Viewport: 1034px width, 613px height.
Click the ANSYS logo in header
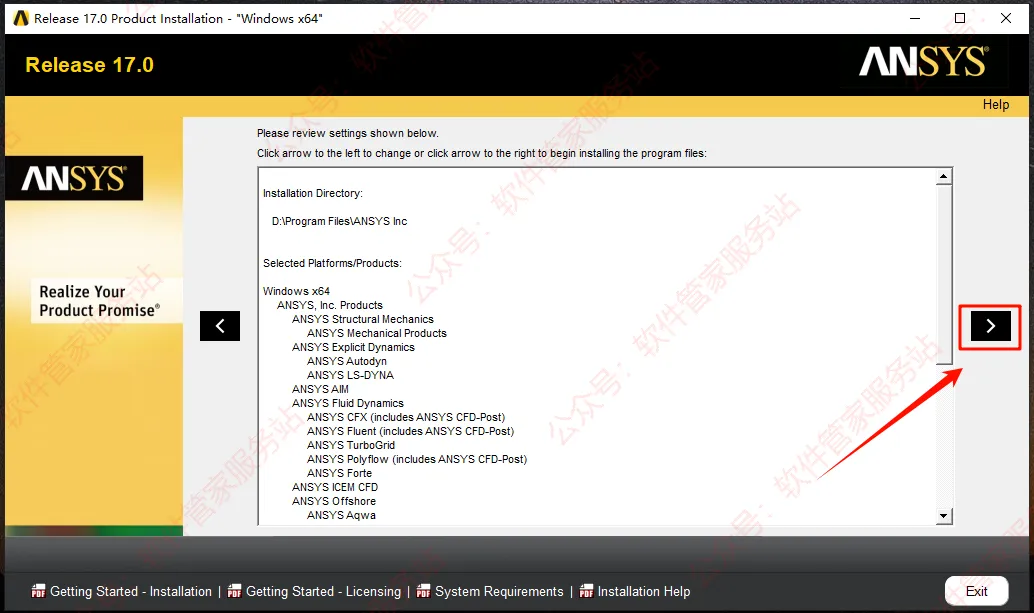coord(924,62)
